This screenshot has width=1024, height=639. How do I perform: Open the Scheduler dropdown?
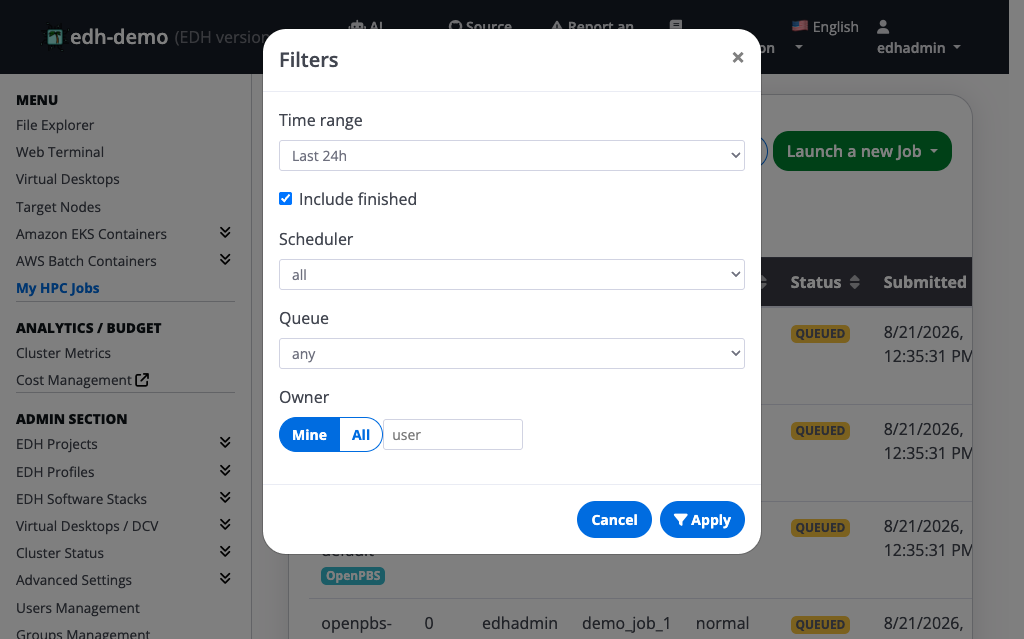pyautogui.click(x=511, y=274)
